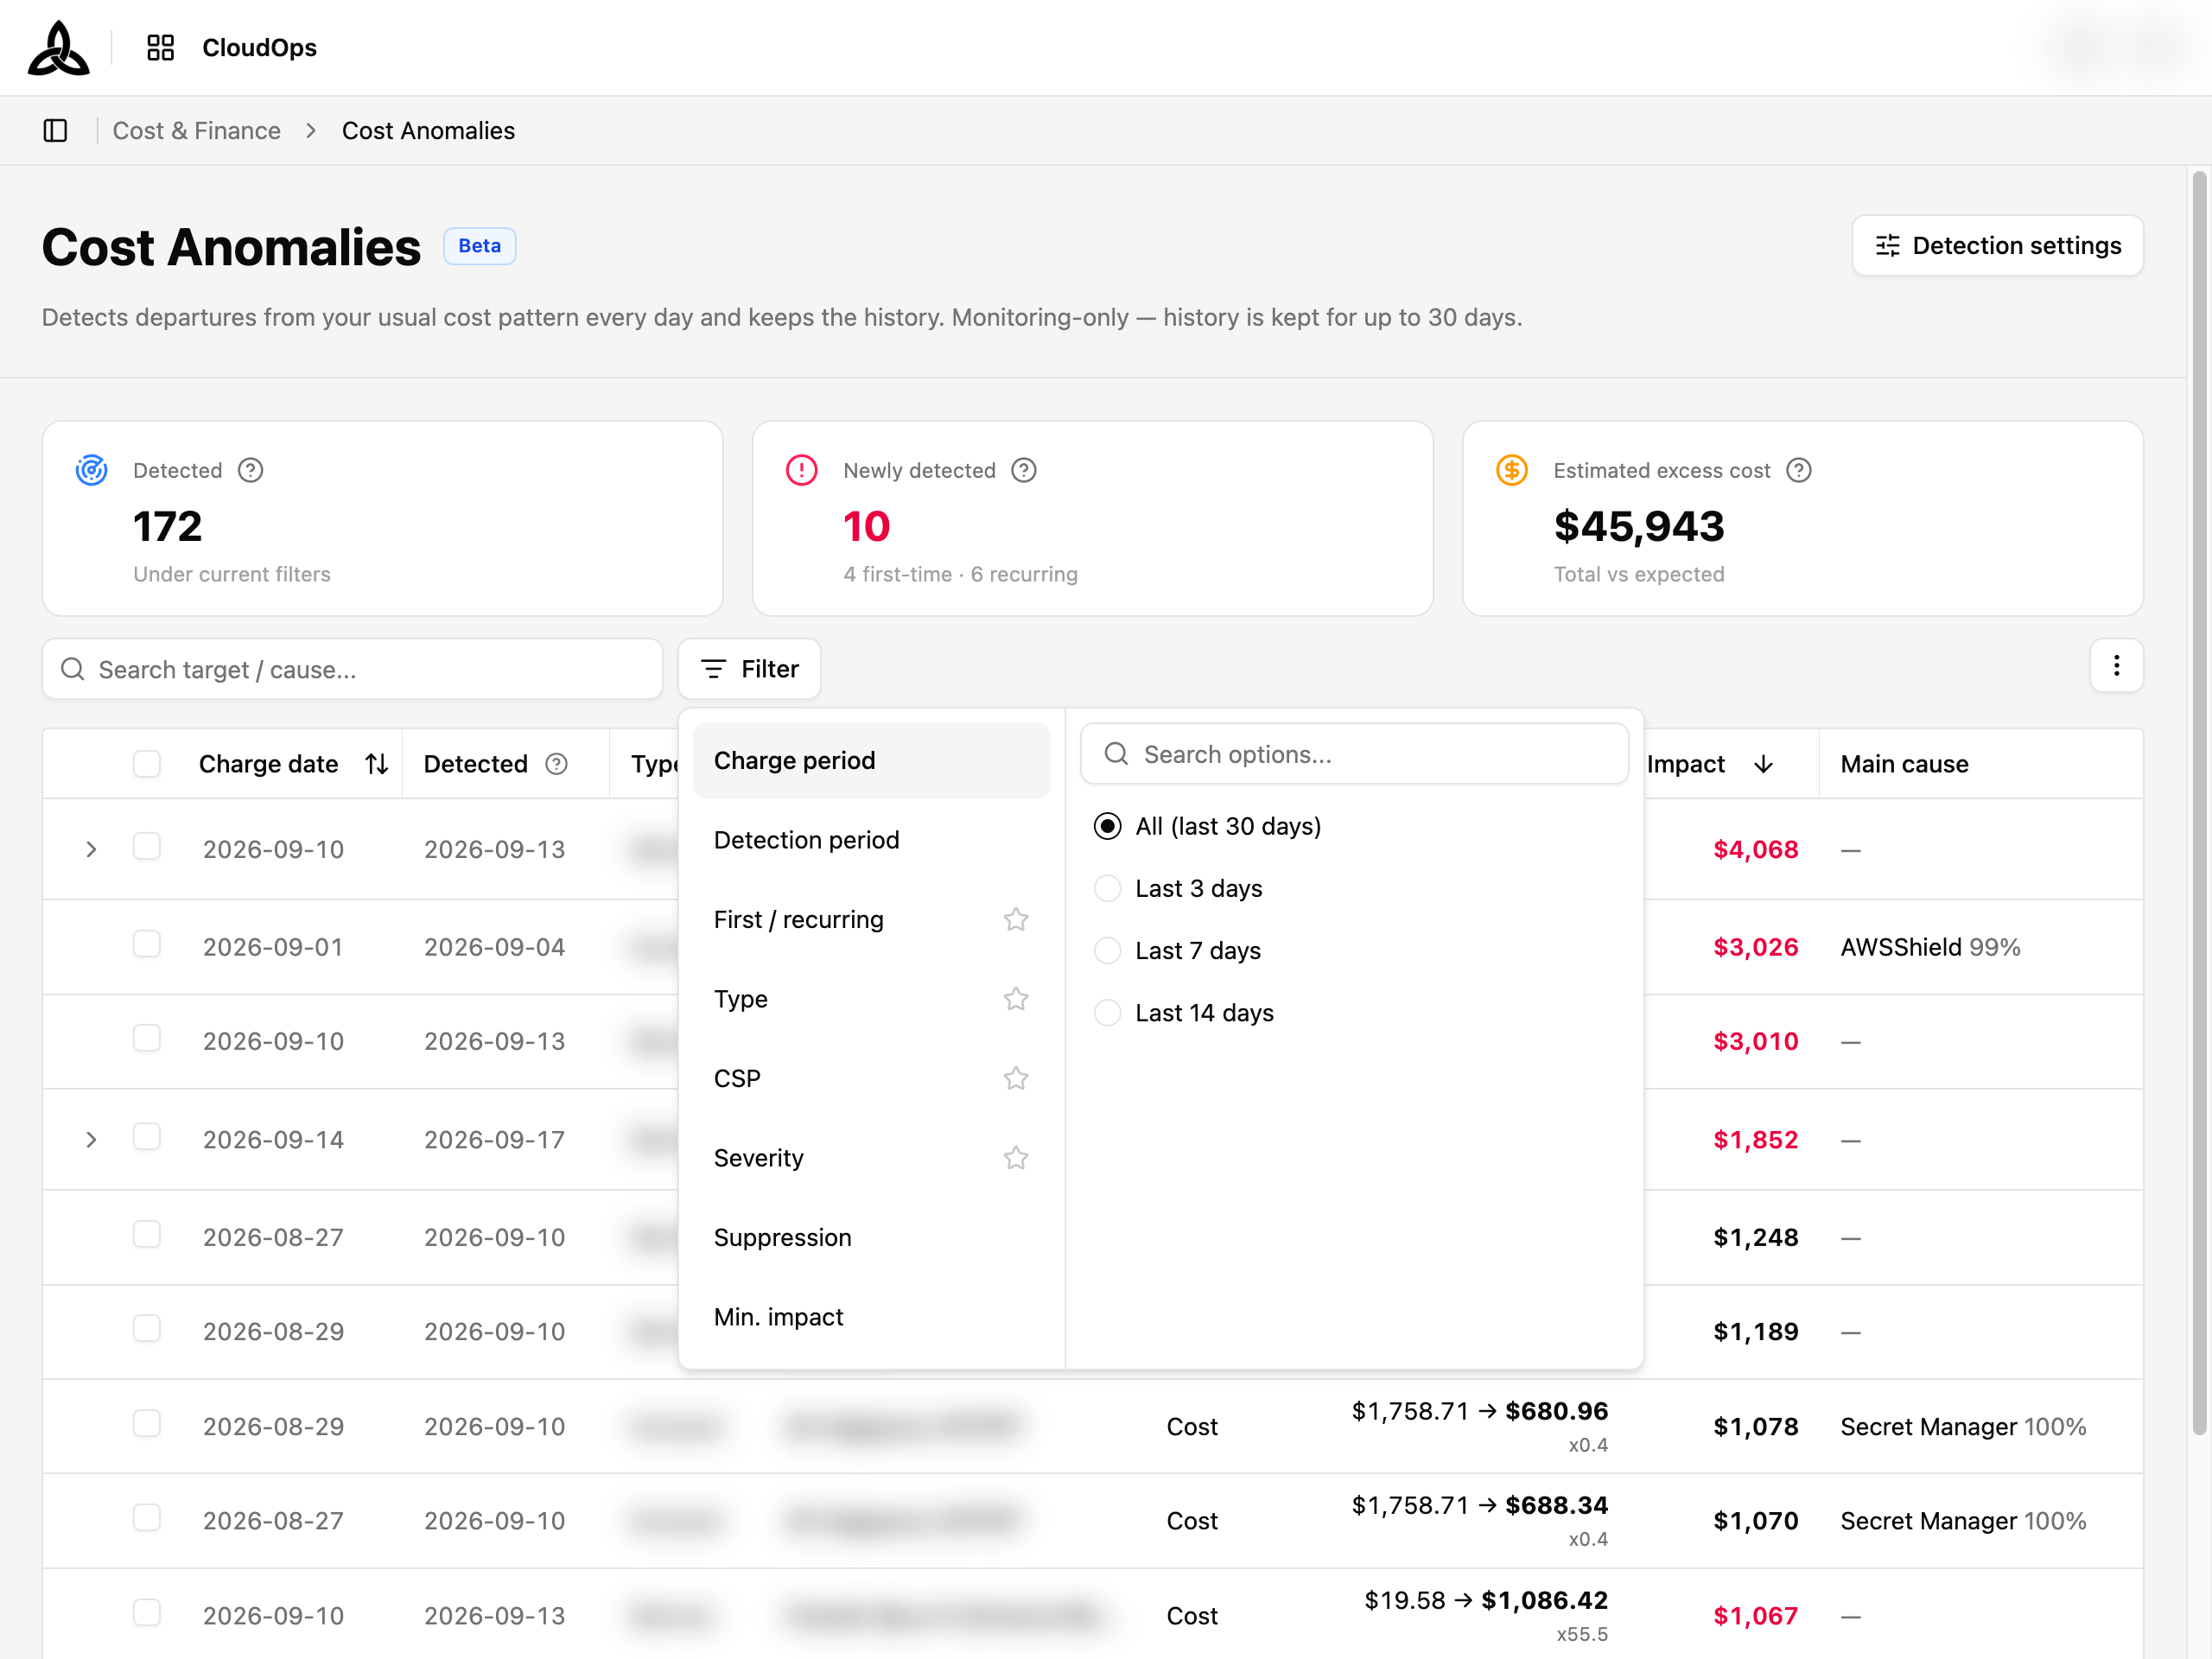The width and height of the screenshot is (2212, 1659).
Task: Click the Search options field
Action: (1354, 754)
